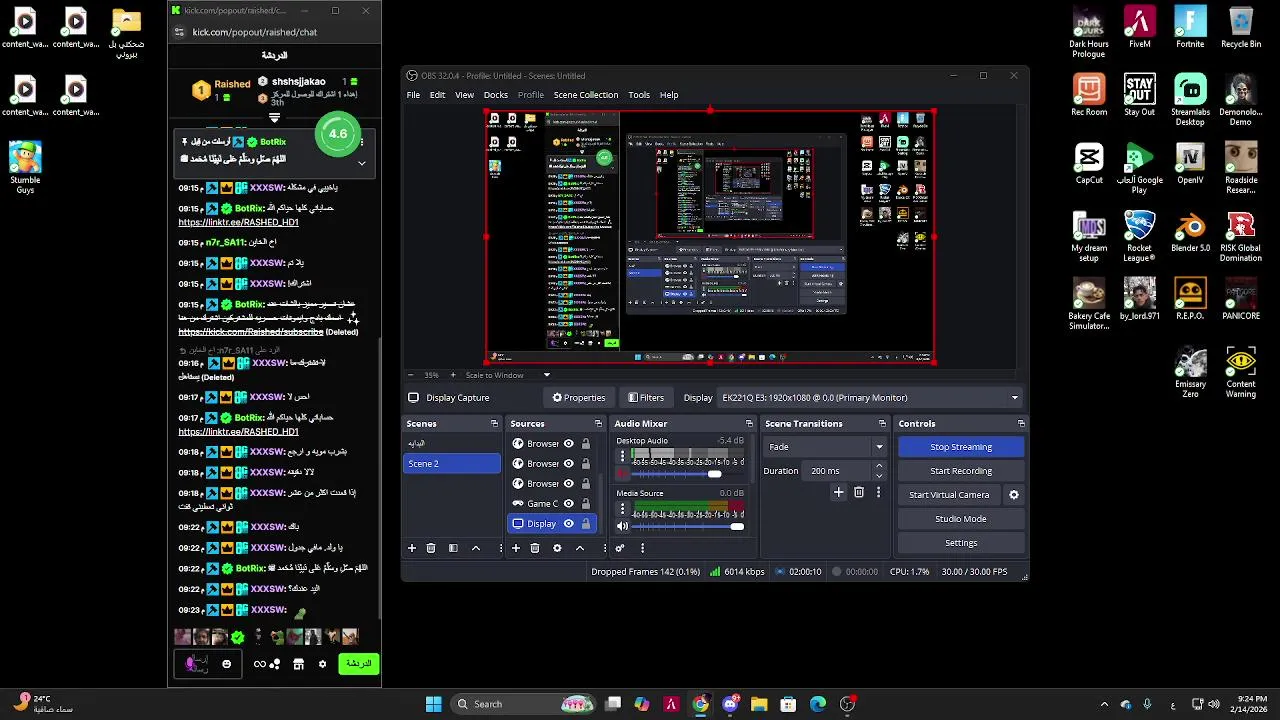The width and height of the screenshot is (1280, 720).
Task: Open advanced audio properties gears icon
Action: click(x=620, y=548)
